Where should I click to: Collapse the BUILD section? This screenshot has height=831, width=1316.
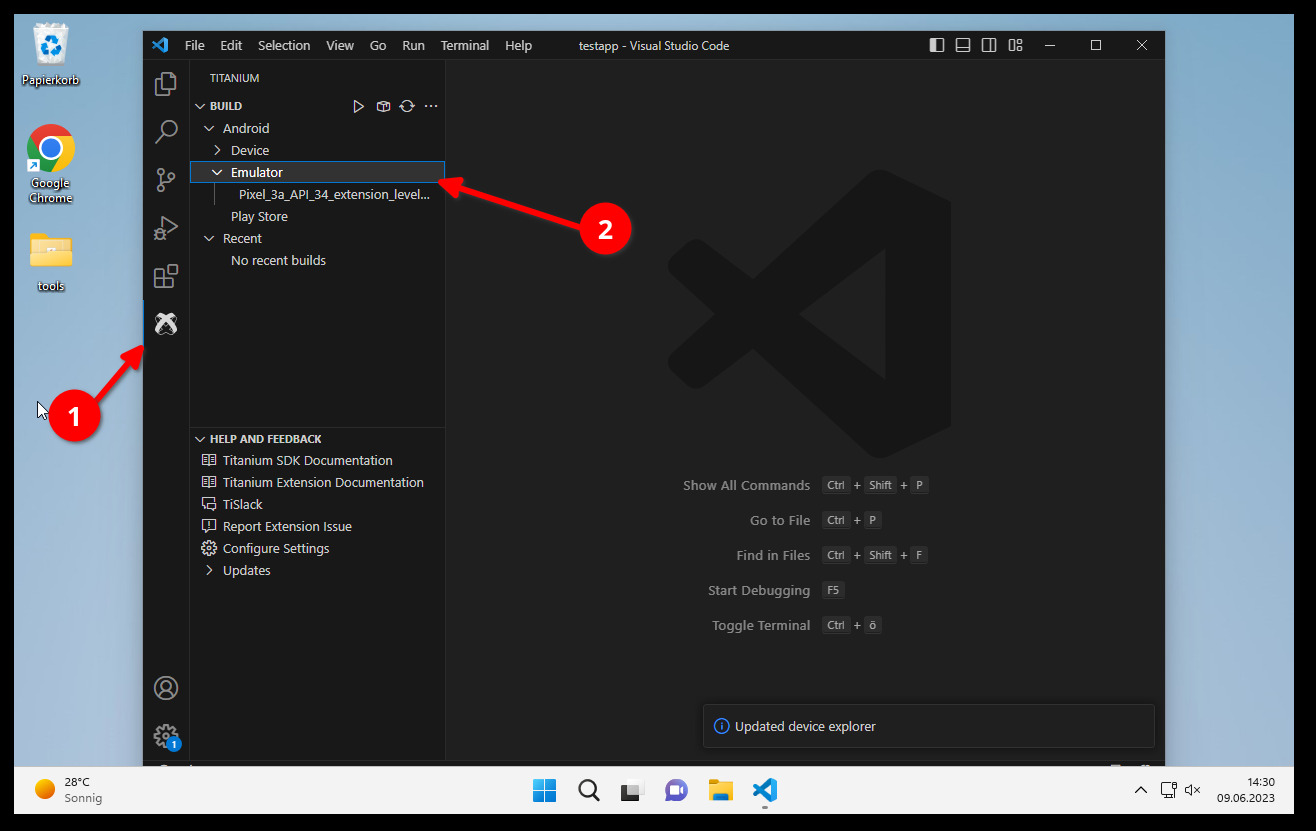tap(201, 106)
